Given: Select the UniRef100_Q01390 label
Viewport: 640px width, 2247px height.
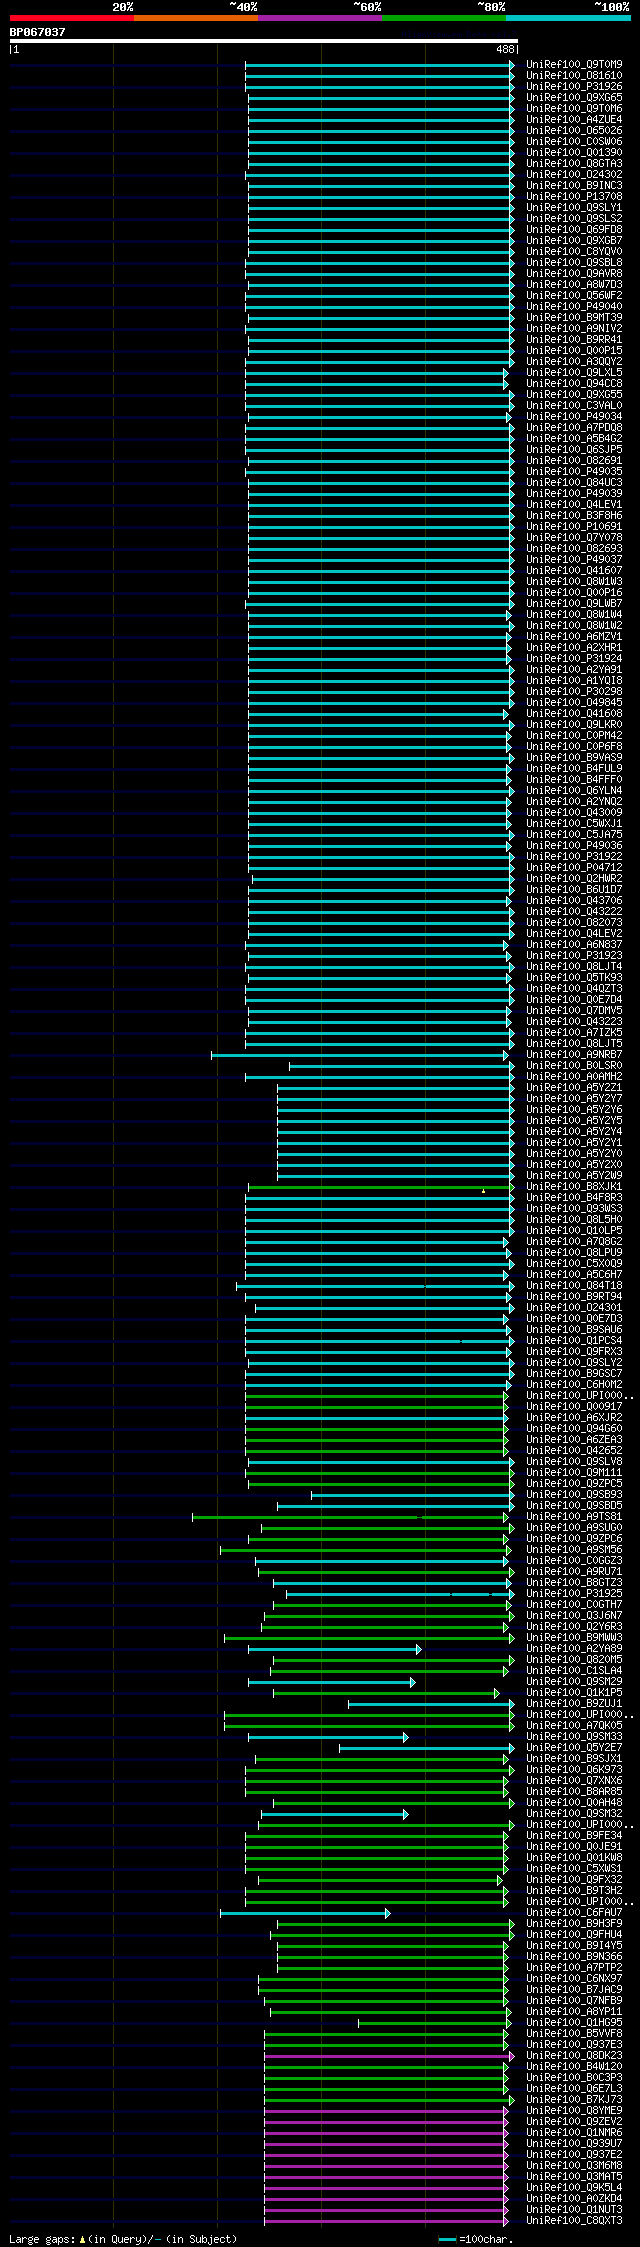Looking at the screenshot, I should [x=574, y=153].
